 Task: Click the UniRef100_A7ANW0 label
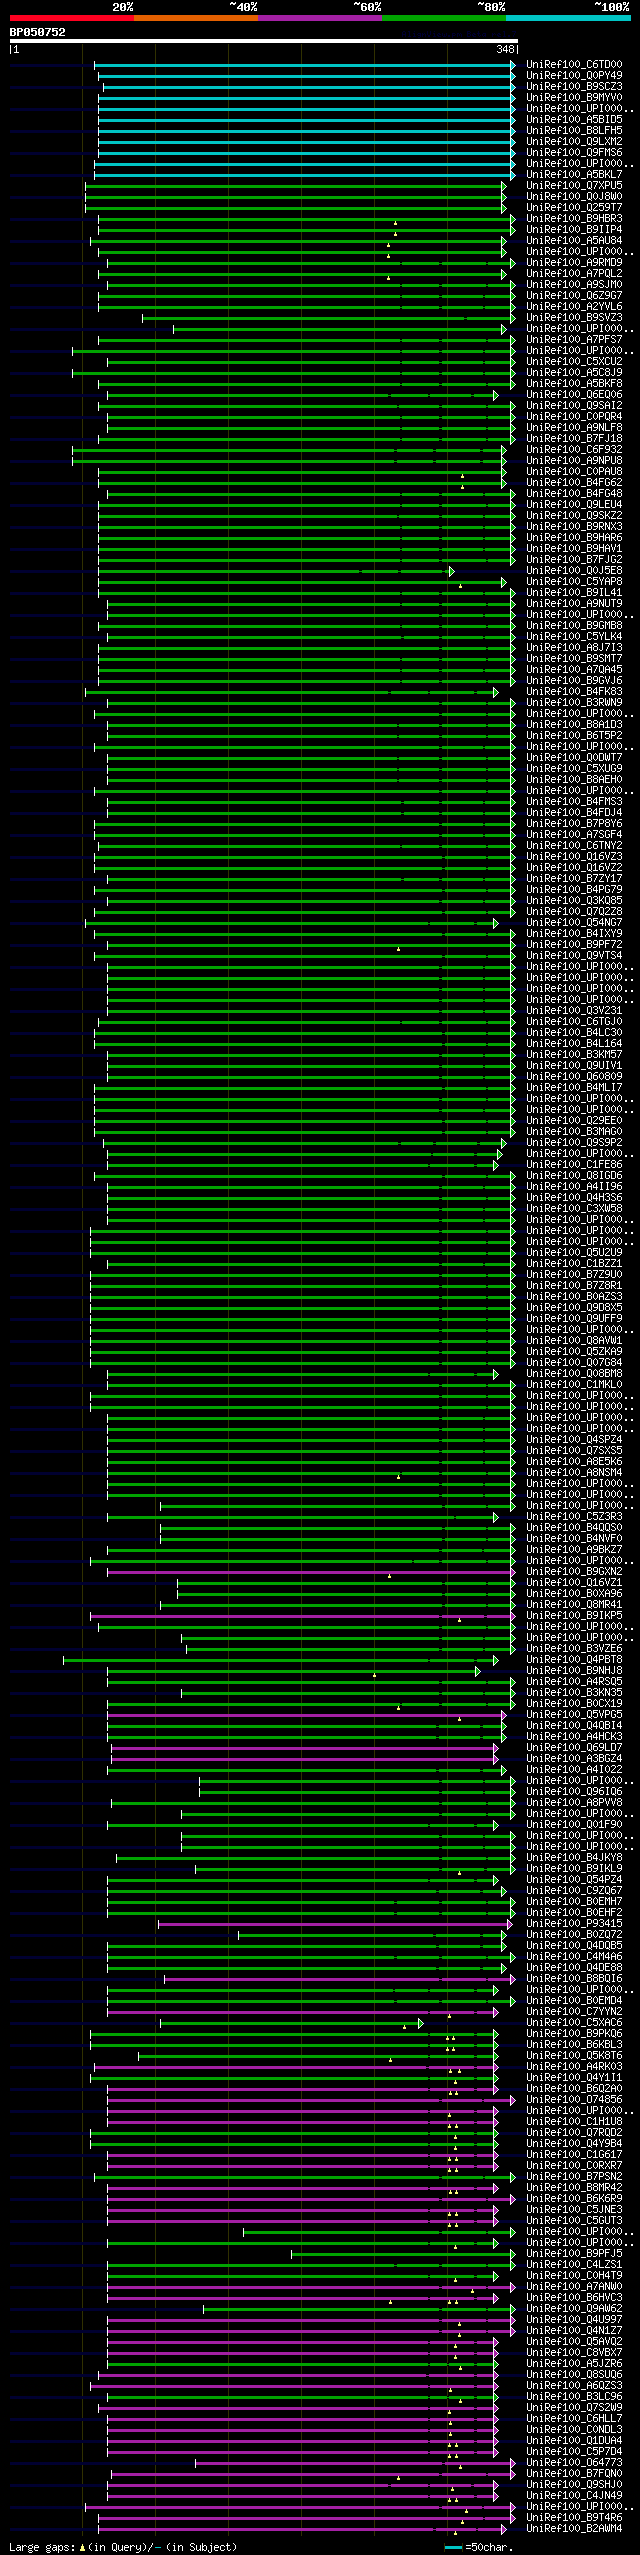[574, 2287]
